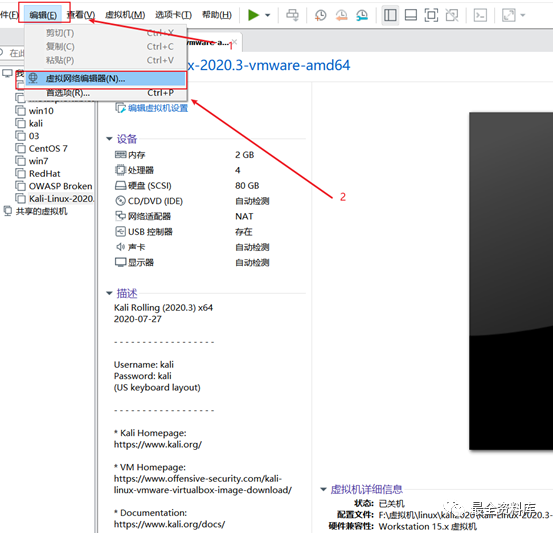Viewport: 553px width, 533px height.
Task: Collapse the 虚拟机详细信息 section
Action: 323,489
